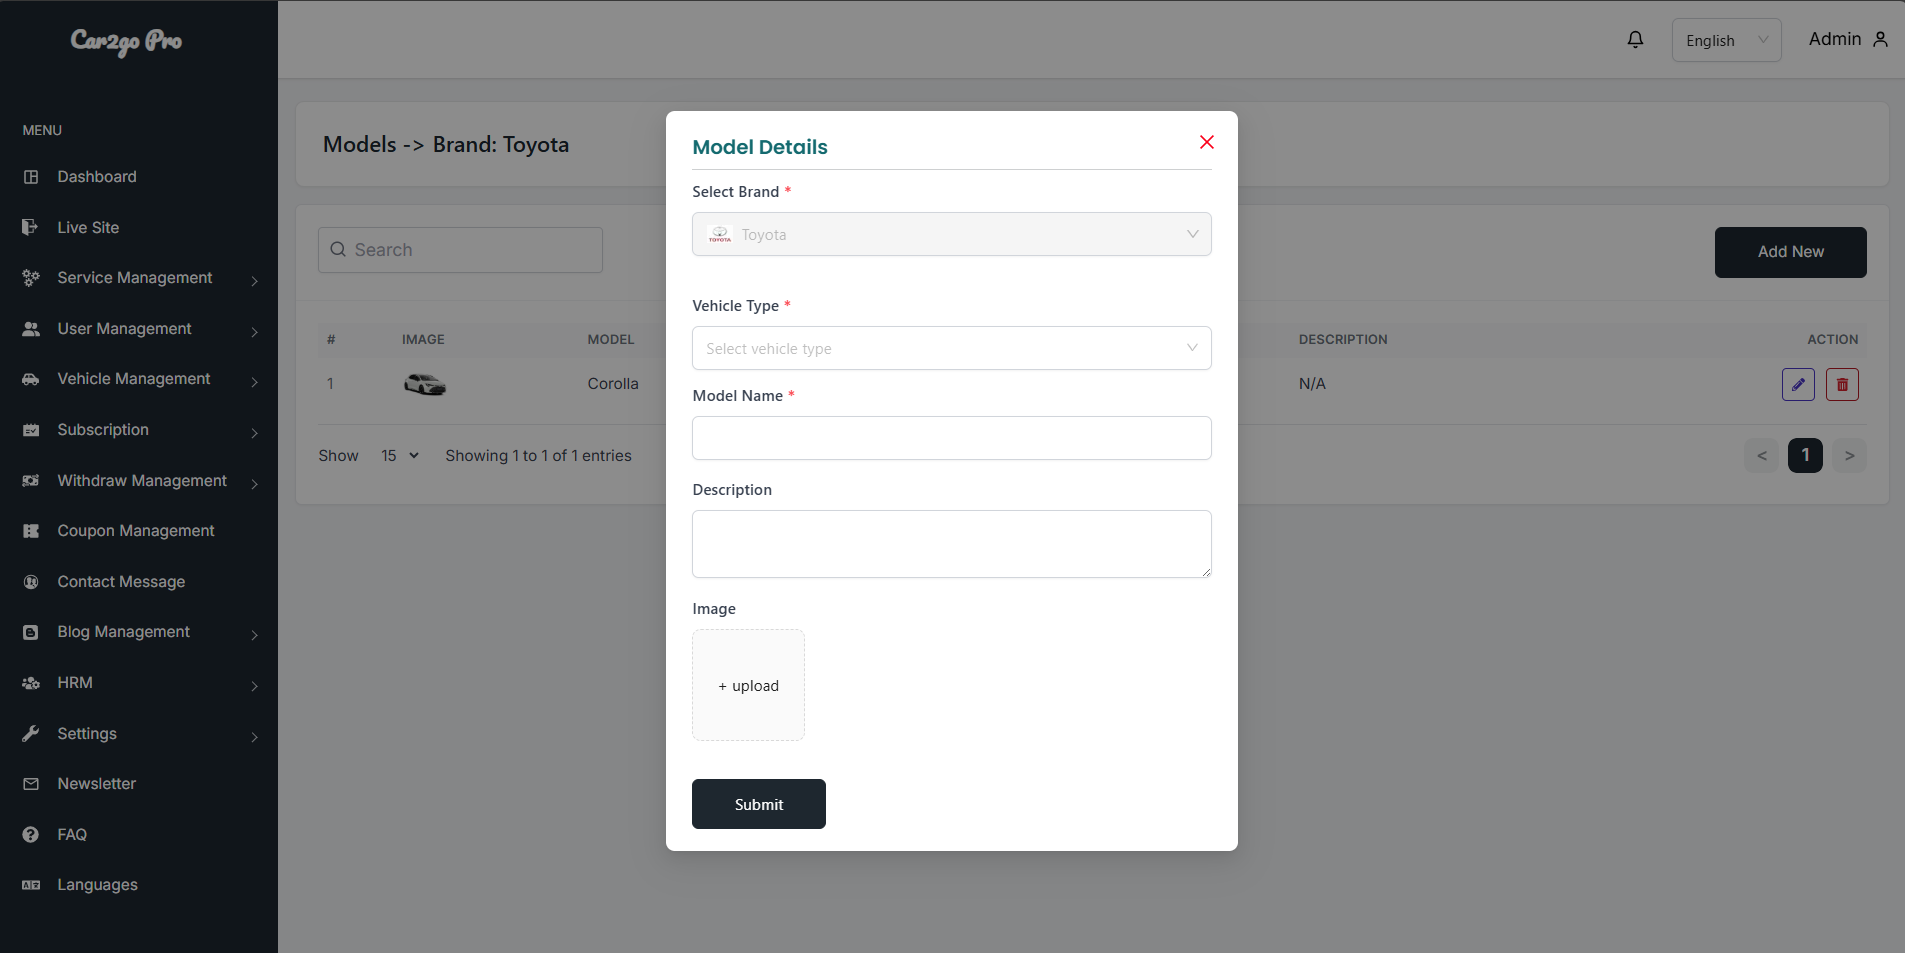Image resolution: width=1905 pixels, height=953 pixels.
Task: Click the Car2go Pro logo
Action: click(x=126, y=41)
